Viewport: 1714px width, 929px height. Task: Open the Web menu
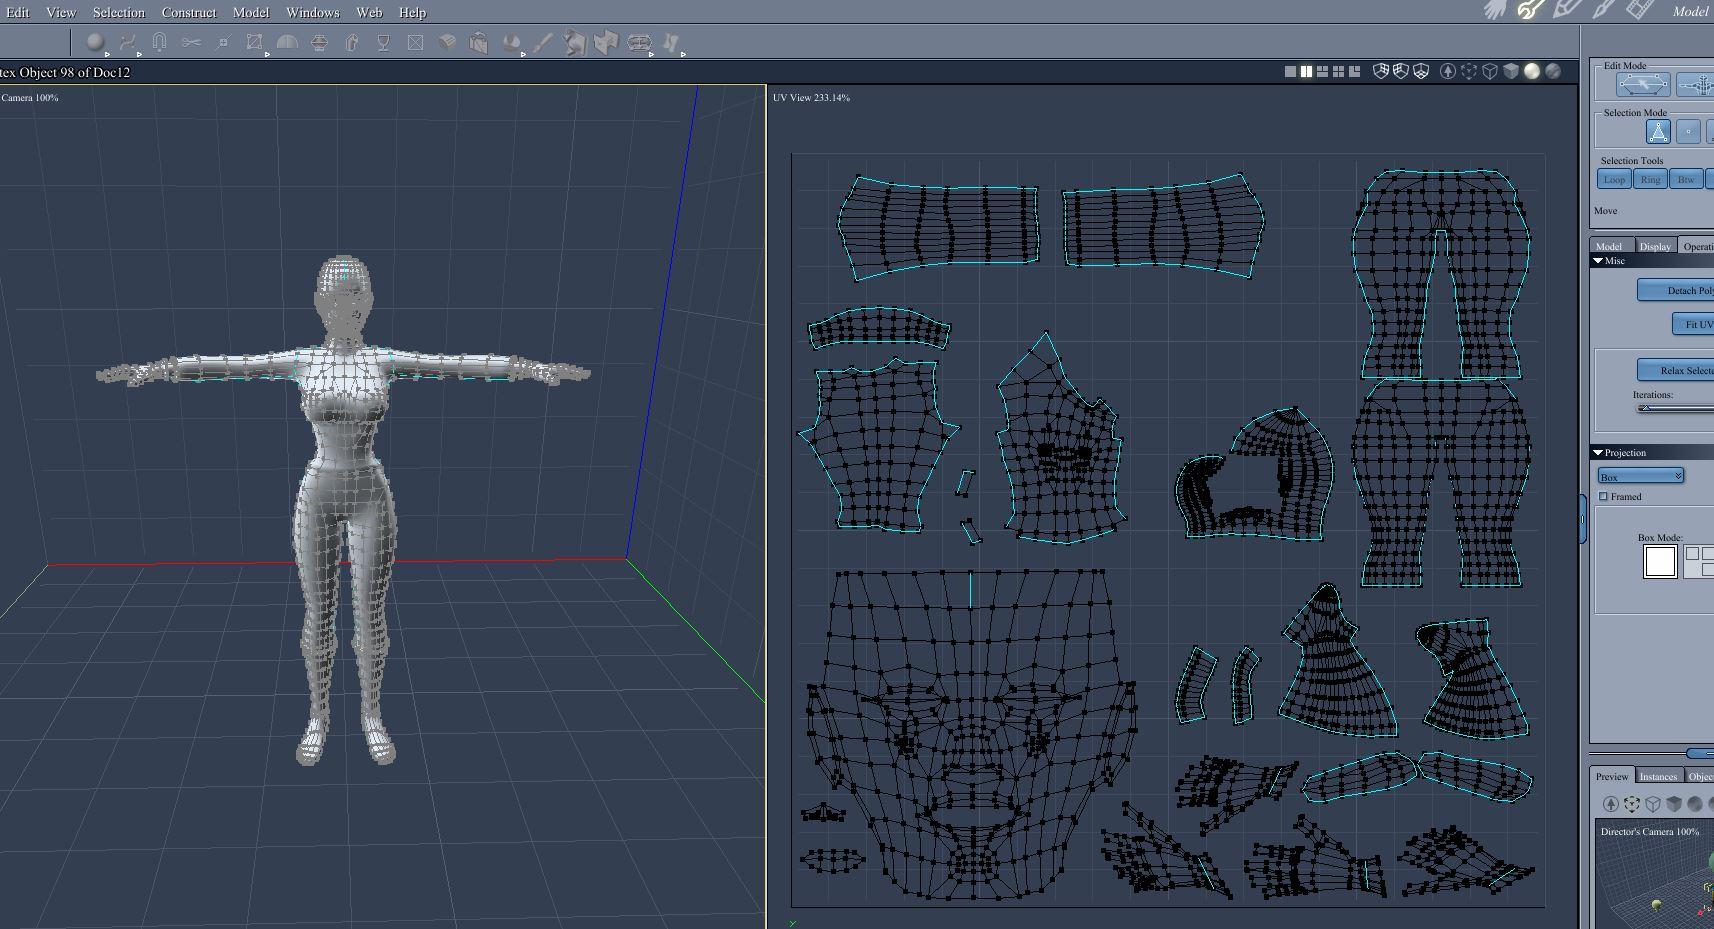369,12
